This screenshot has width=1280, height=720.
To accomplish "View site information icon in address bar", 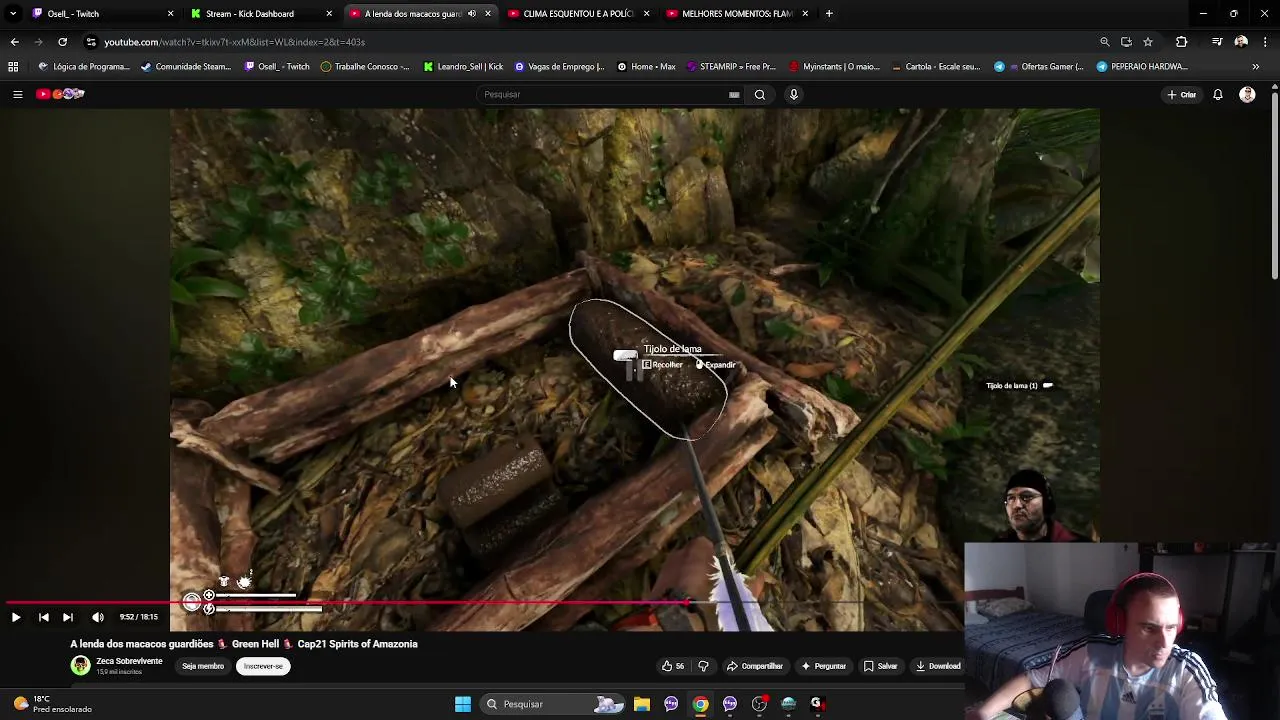I will (x=91, y=42).
